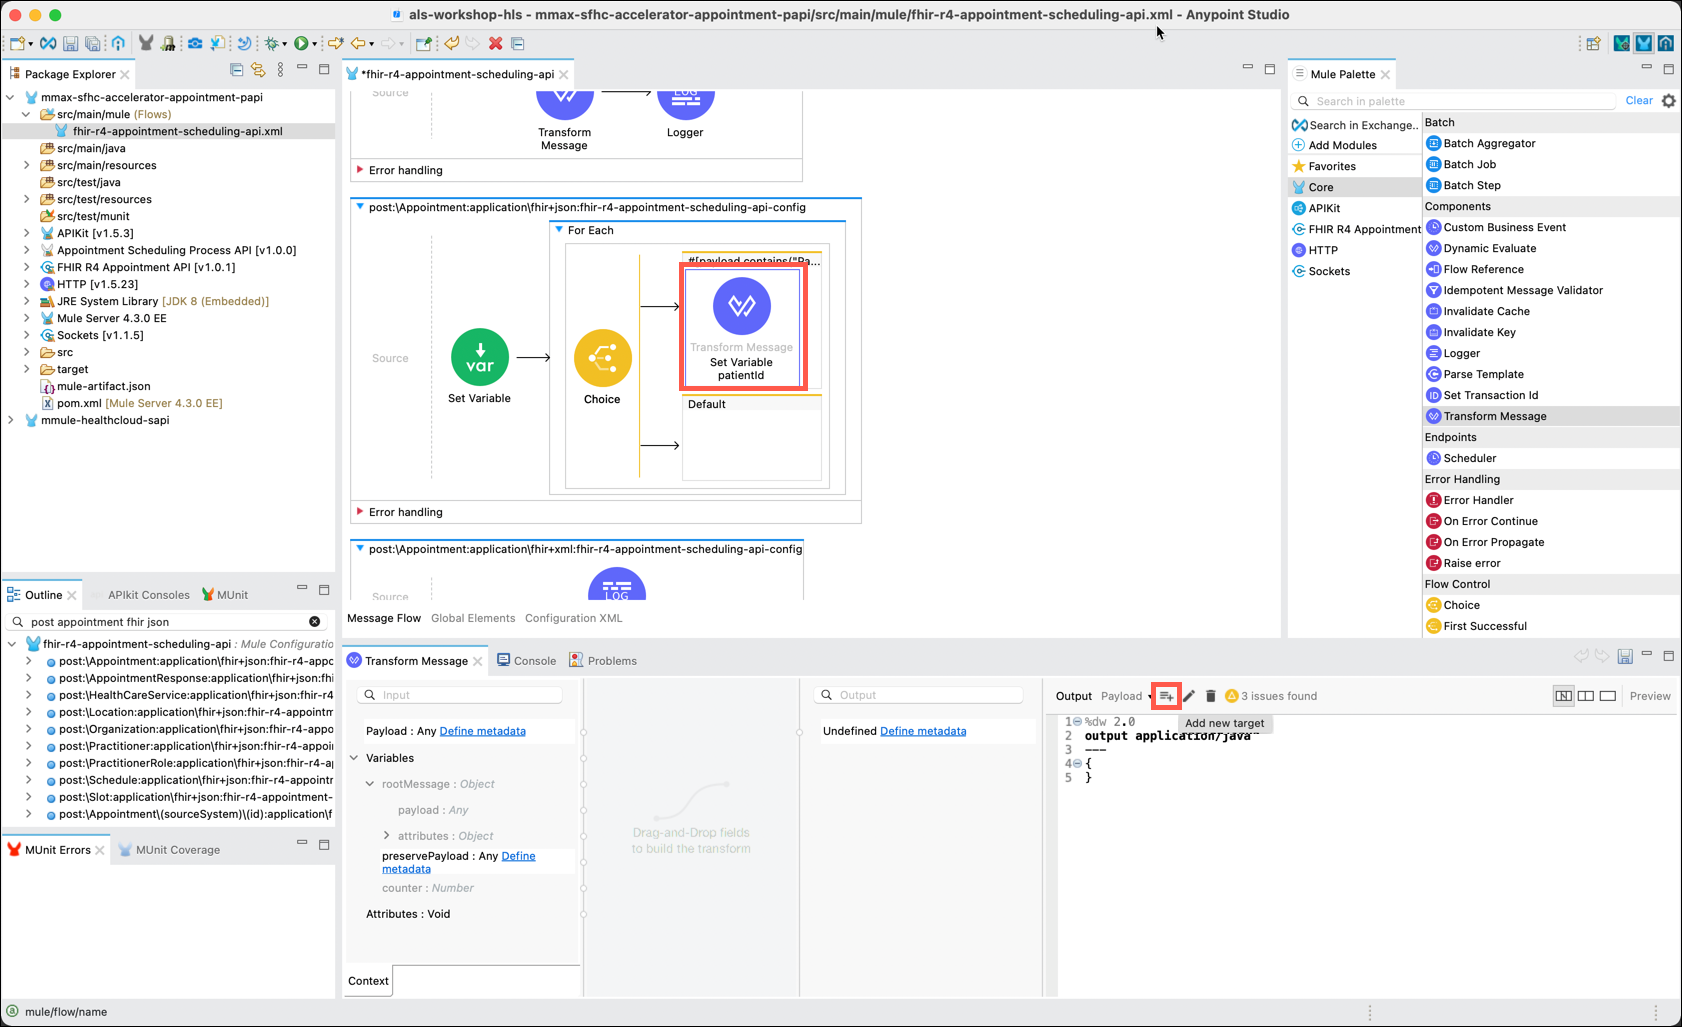The width and height of the screenshot is (1682, 1027).
Task: Select the Favorites palette category
Action: 1324,166
